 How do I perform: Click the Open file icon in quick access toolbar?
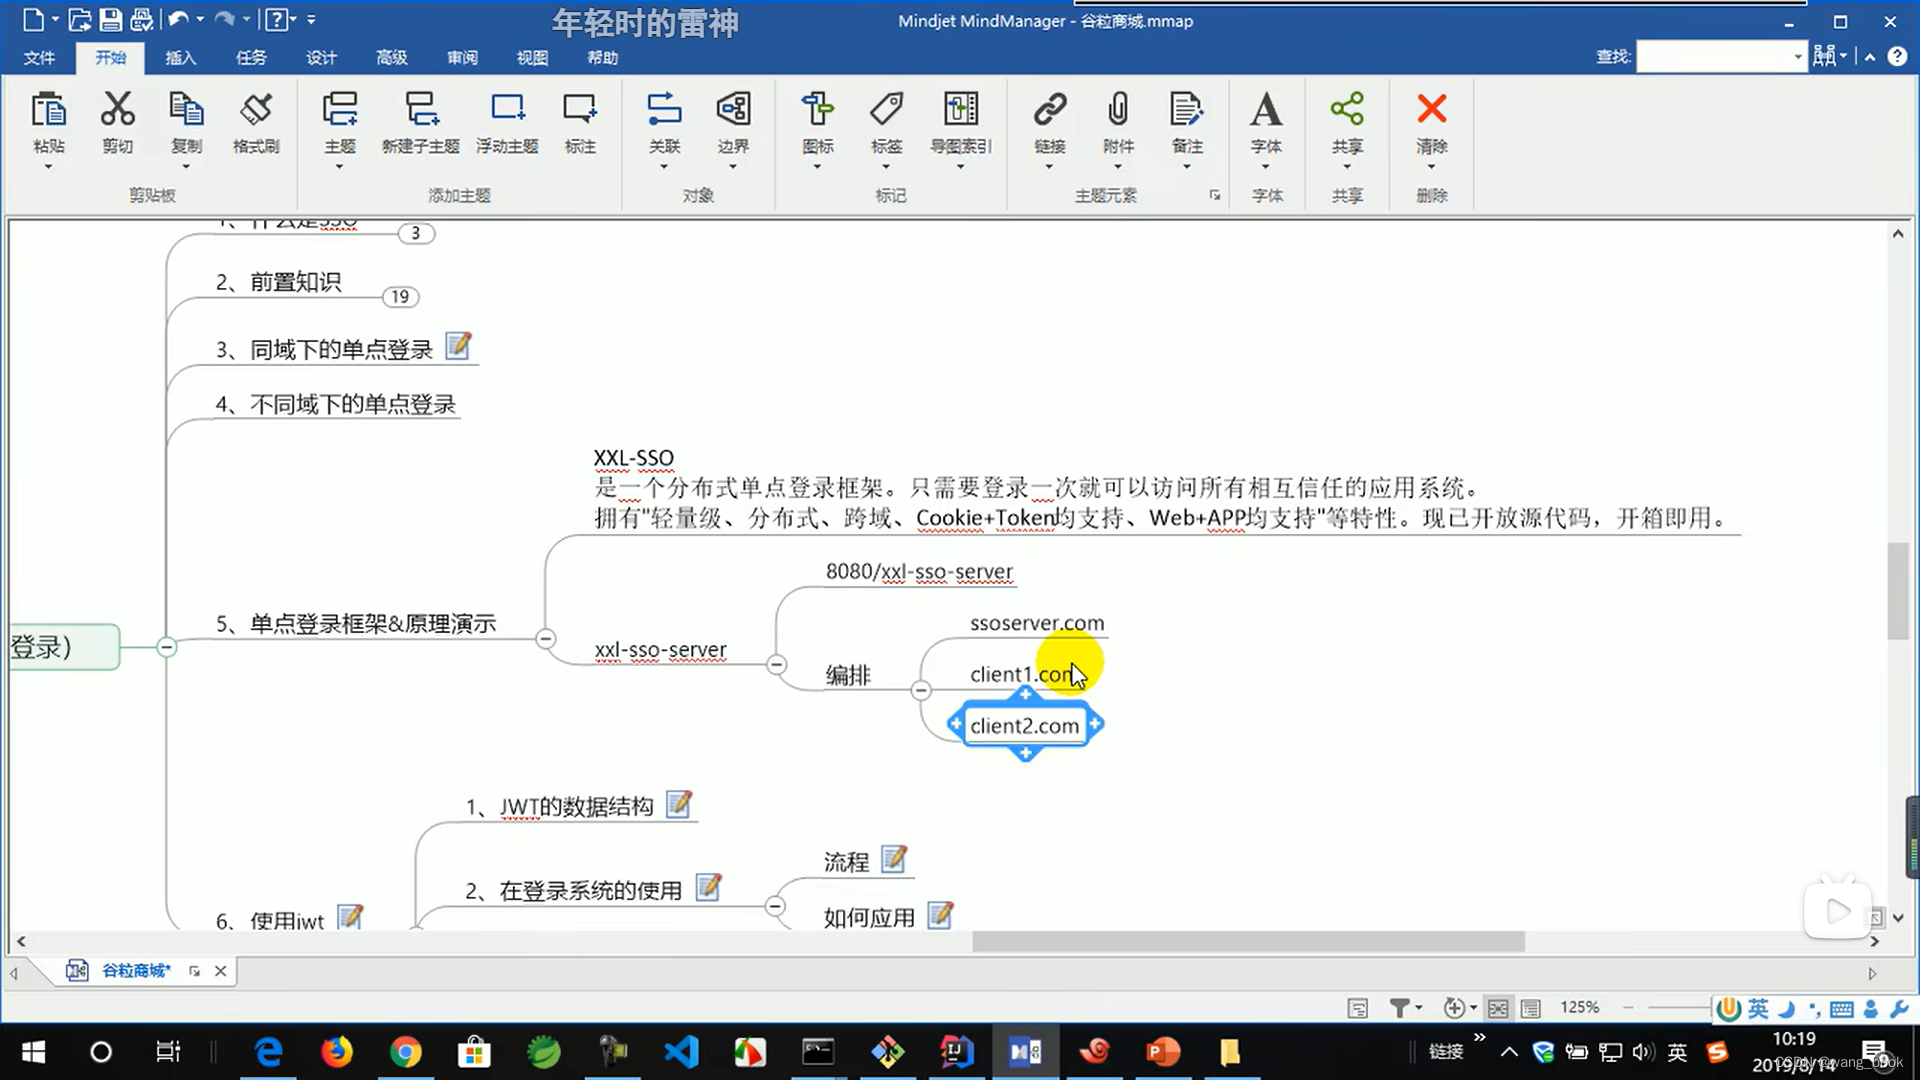pyautogui.click(x=80, y=19)
